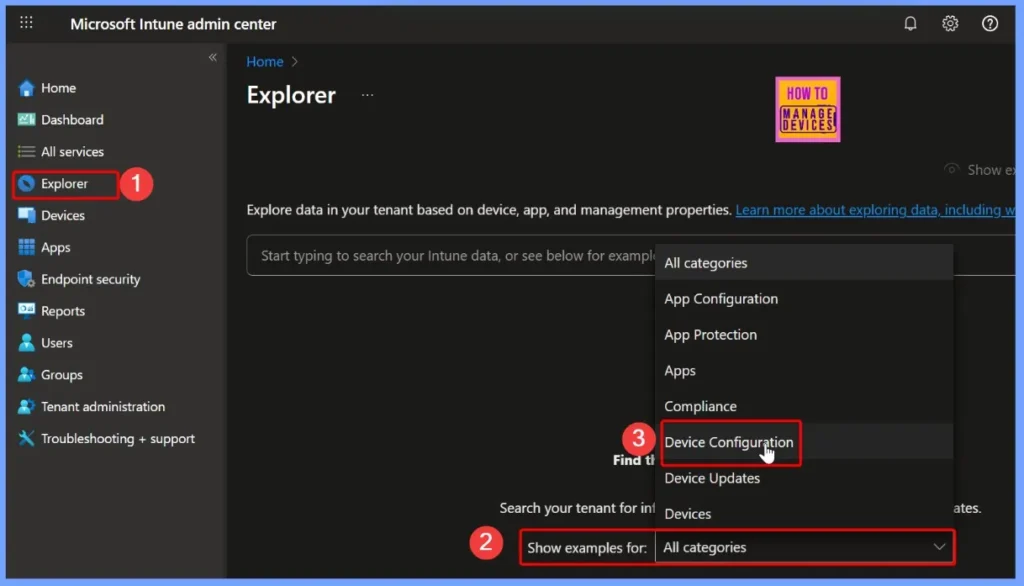Click the Dashboard icon in sidebar
The height and width of the screenshot is (586, 1024).
[x=26, y=120]
